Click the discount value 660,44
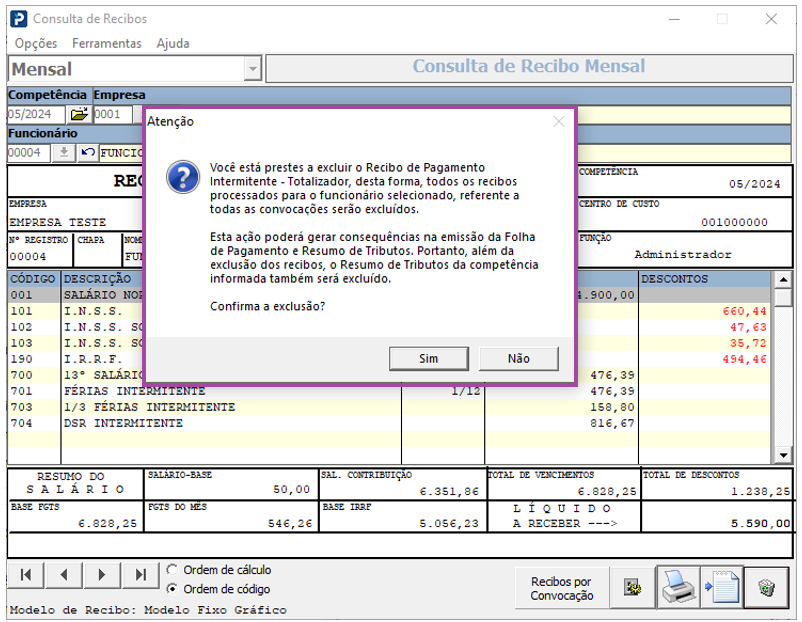 click(x=745, y=311)
